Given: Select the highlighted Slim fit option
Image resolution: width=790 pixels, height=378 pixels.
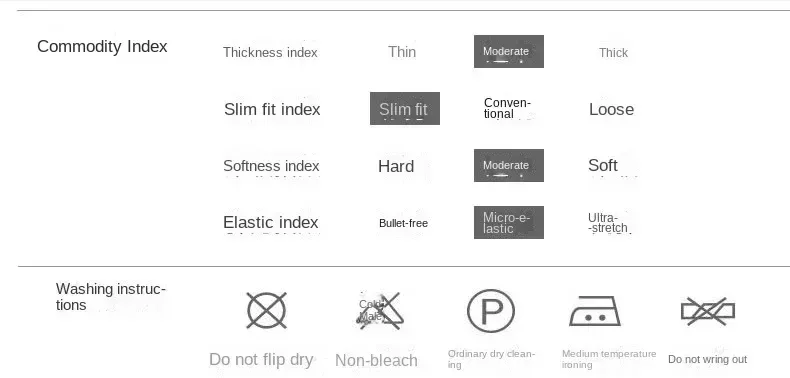Looking at the screenshot, I should point(405,108).
